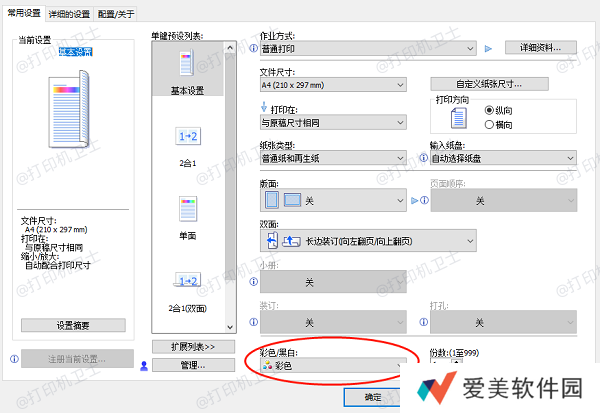Open the 版面 layout dropdown

(x=333, y=200)
